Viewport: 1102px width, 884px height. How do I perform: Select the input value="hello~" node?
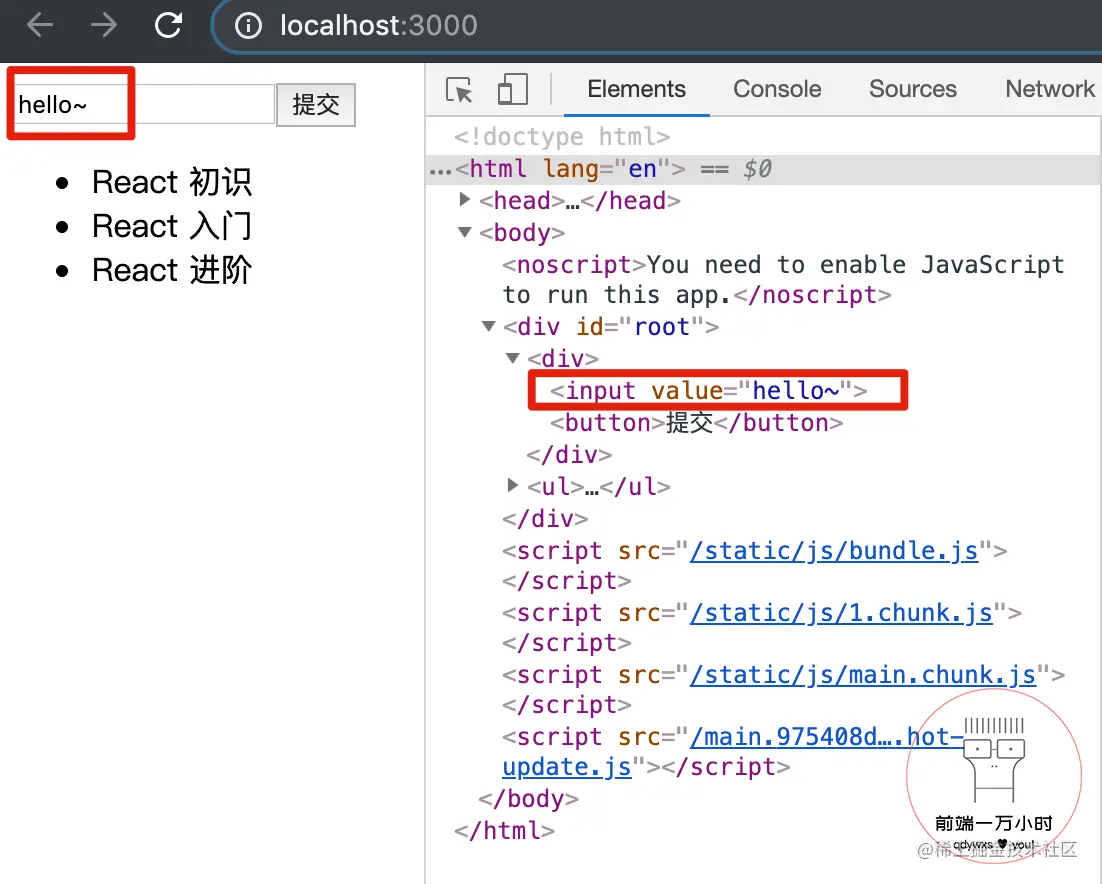708,390
